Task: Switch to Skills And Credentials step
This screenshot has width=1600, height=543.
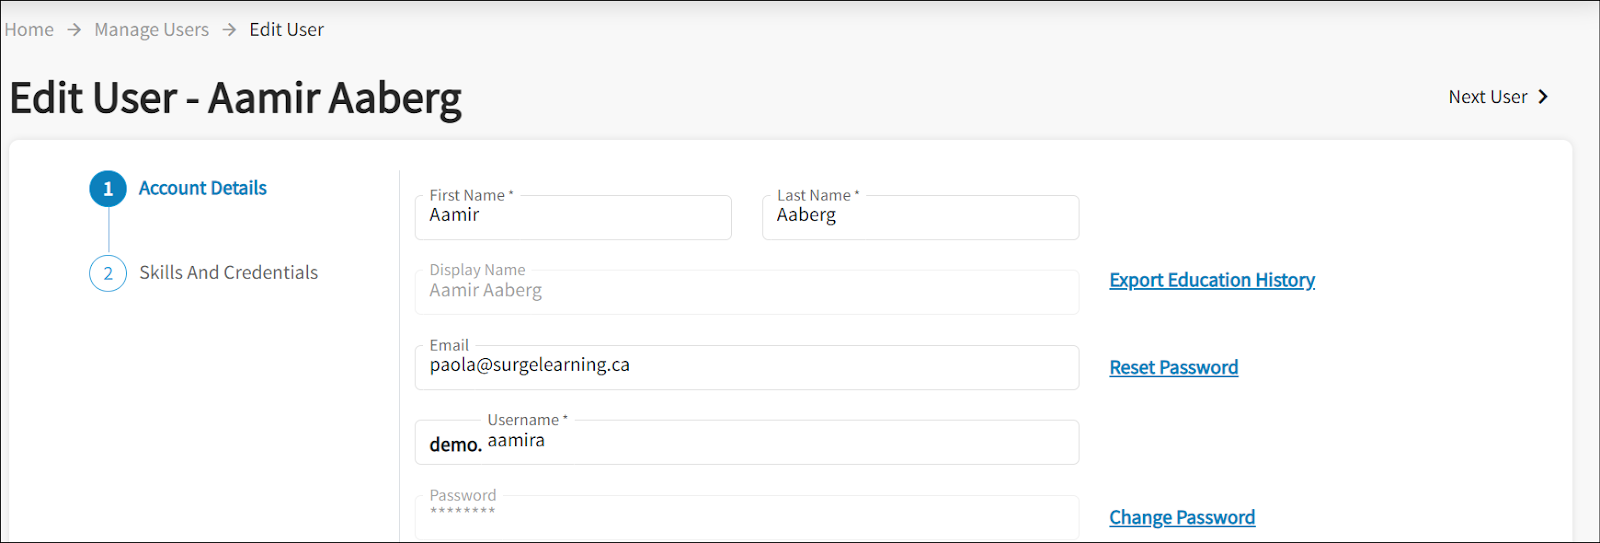Action: pos(229,272)
